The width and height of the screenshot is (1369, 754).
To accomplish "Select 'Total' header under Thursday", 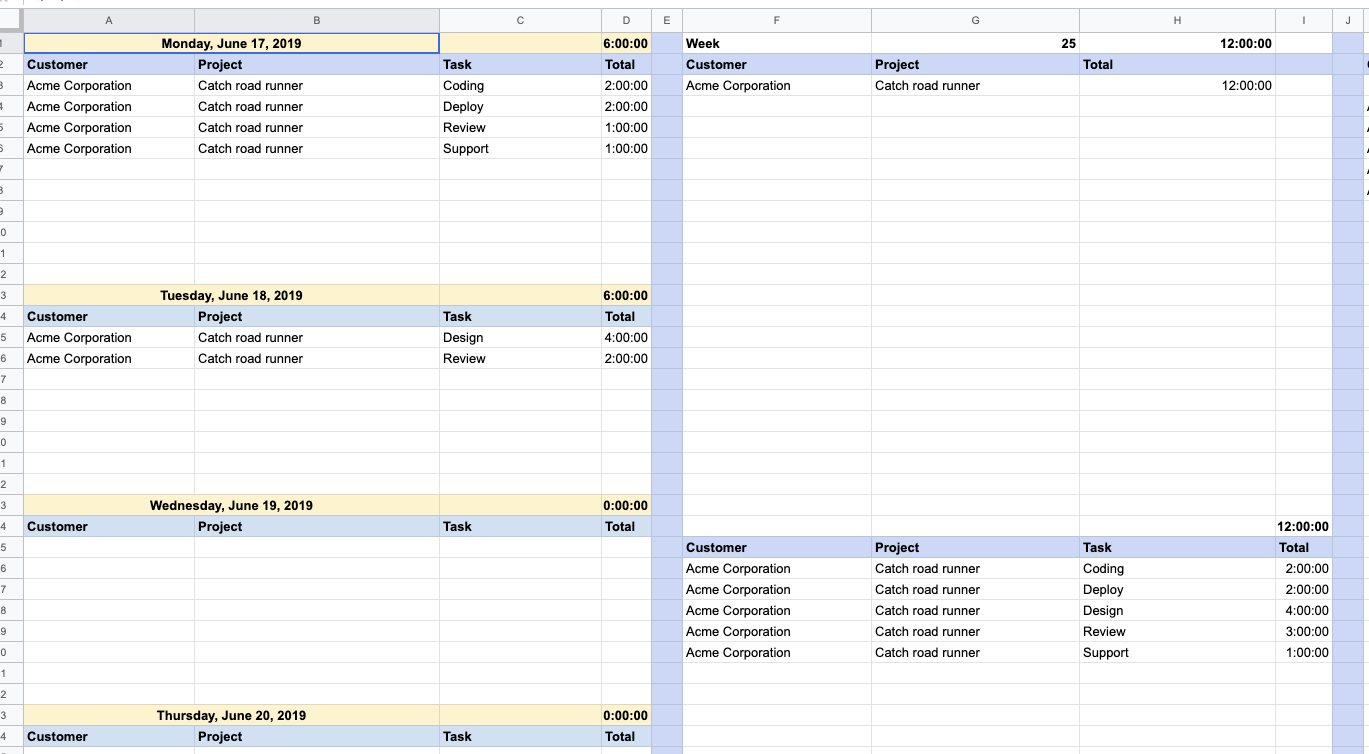I will (626, 737).
